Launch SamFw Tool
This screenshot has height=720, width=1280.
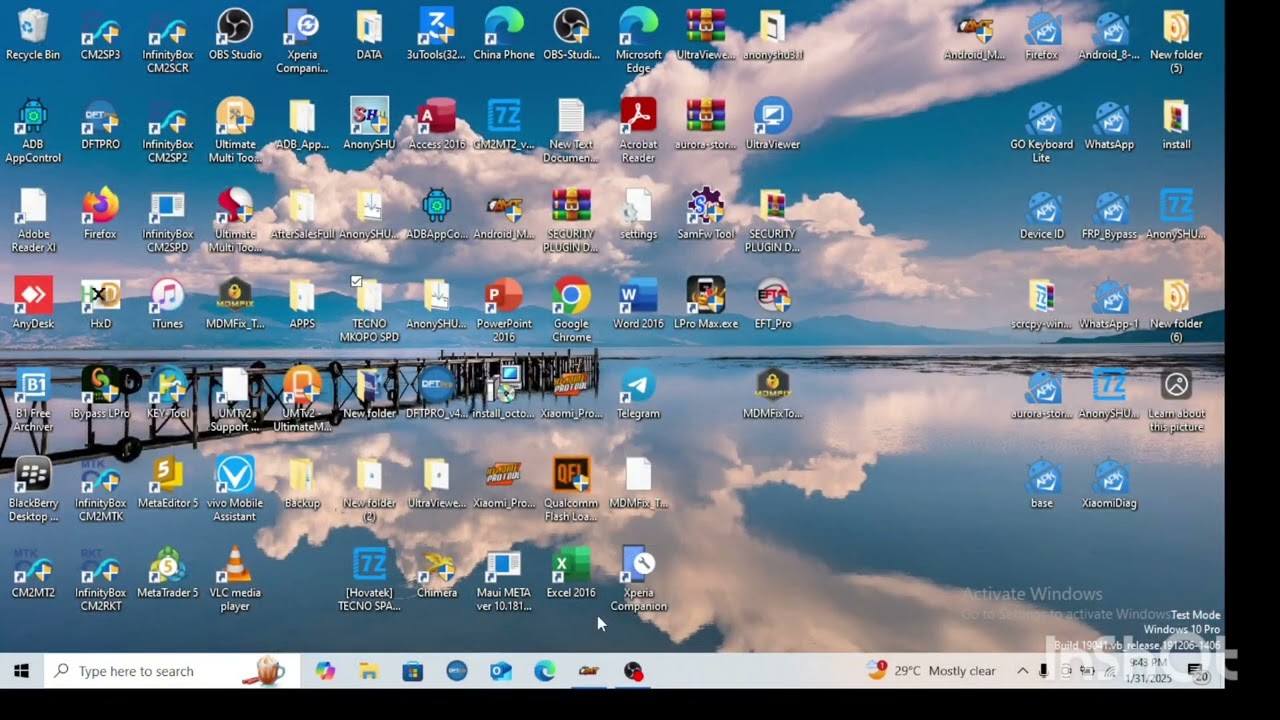[x=705, y=214]
